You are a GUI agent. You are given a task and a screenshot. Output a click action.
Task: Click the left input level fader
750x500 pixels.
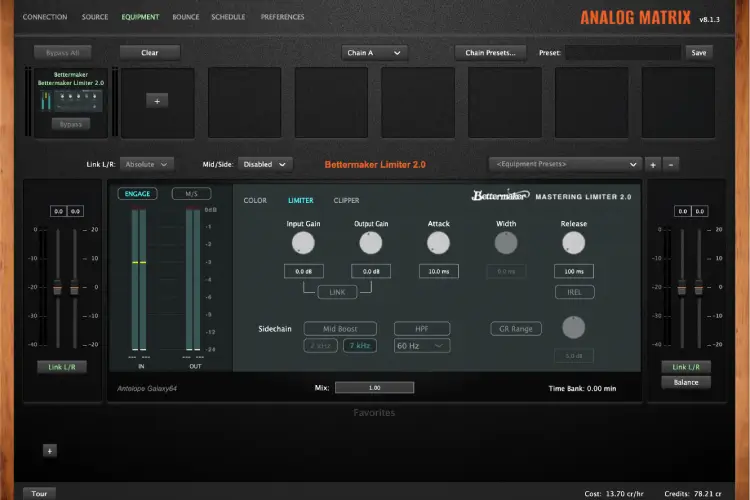coord(59,289)
